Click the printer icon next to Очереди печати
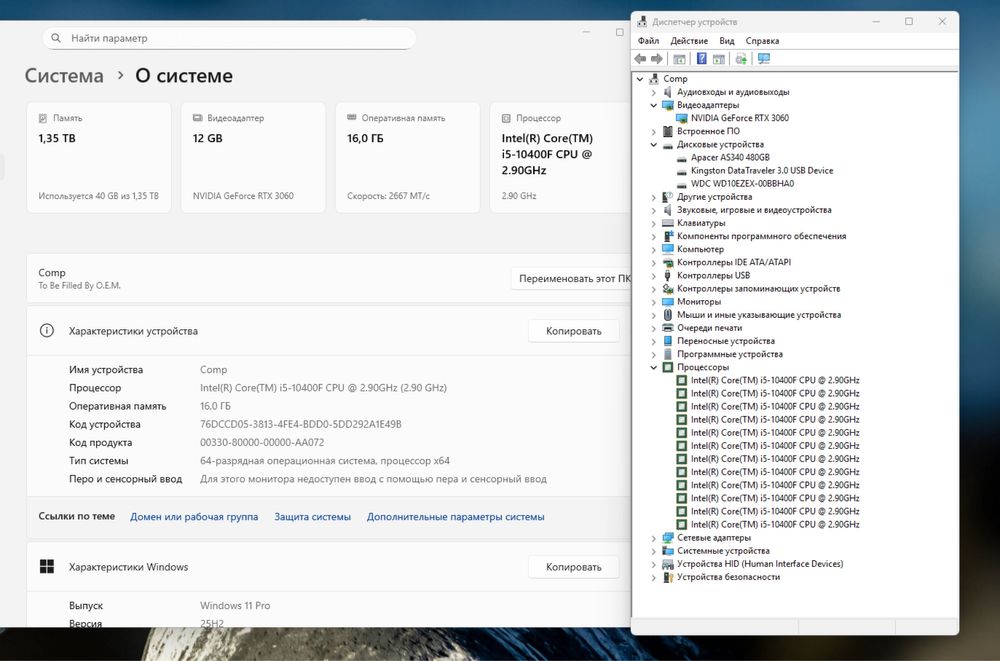 click(668, 328)
